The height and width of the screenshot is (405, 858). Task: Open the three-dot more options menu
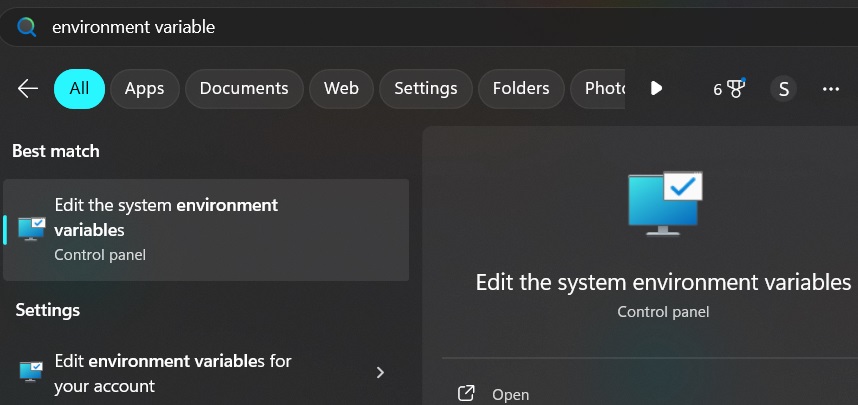(830, 89)
